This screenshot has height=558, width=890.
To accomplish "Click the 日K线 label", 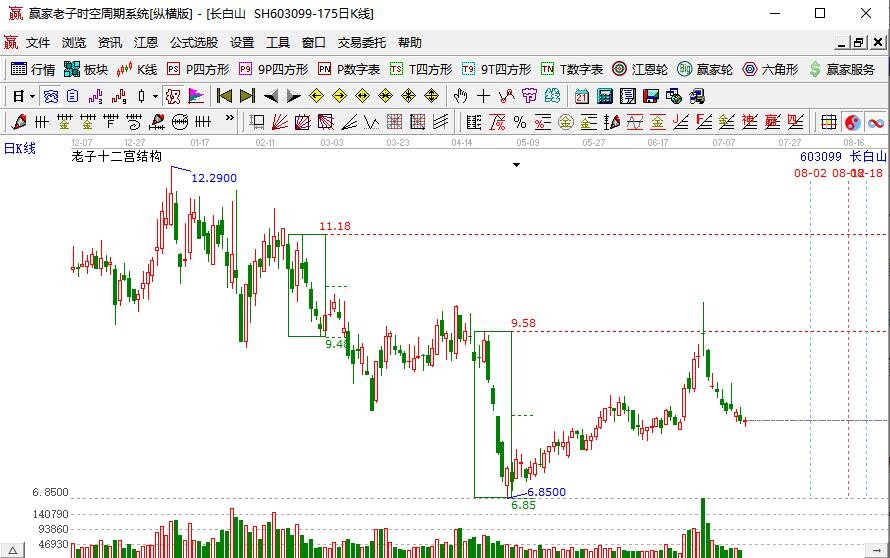I will 20,149.
